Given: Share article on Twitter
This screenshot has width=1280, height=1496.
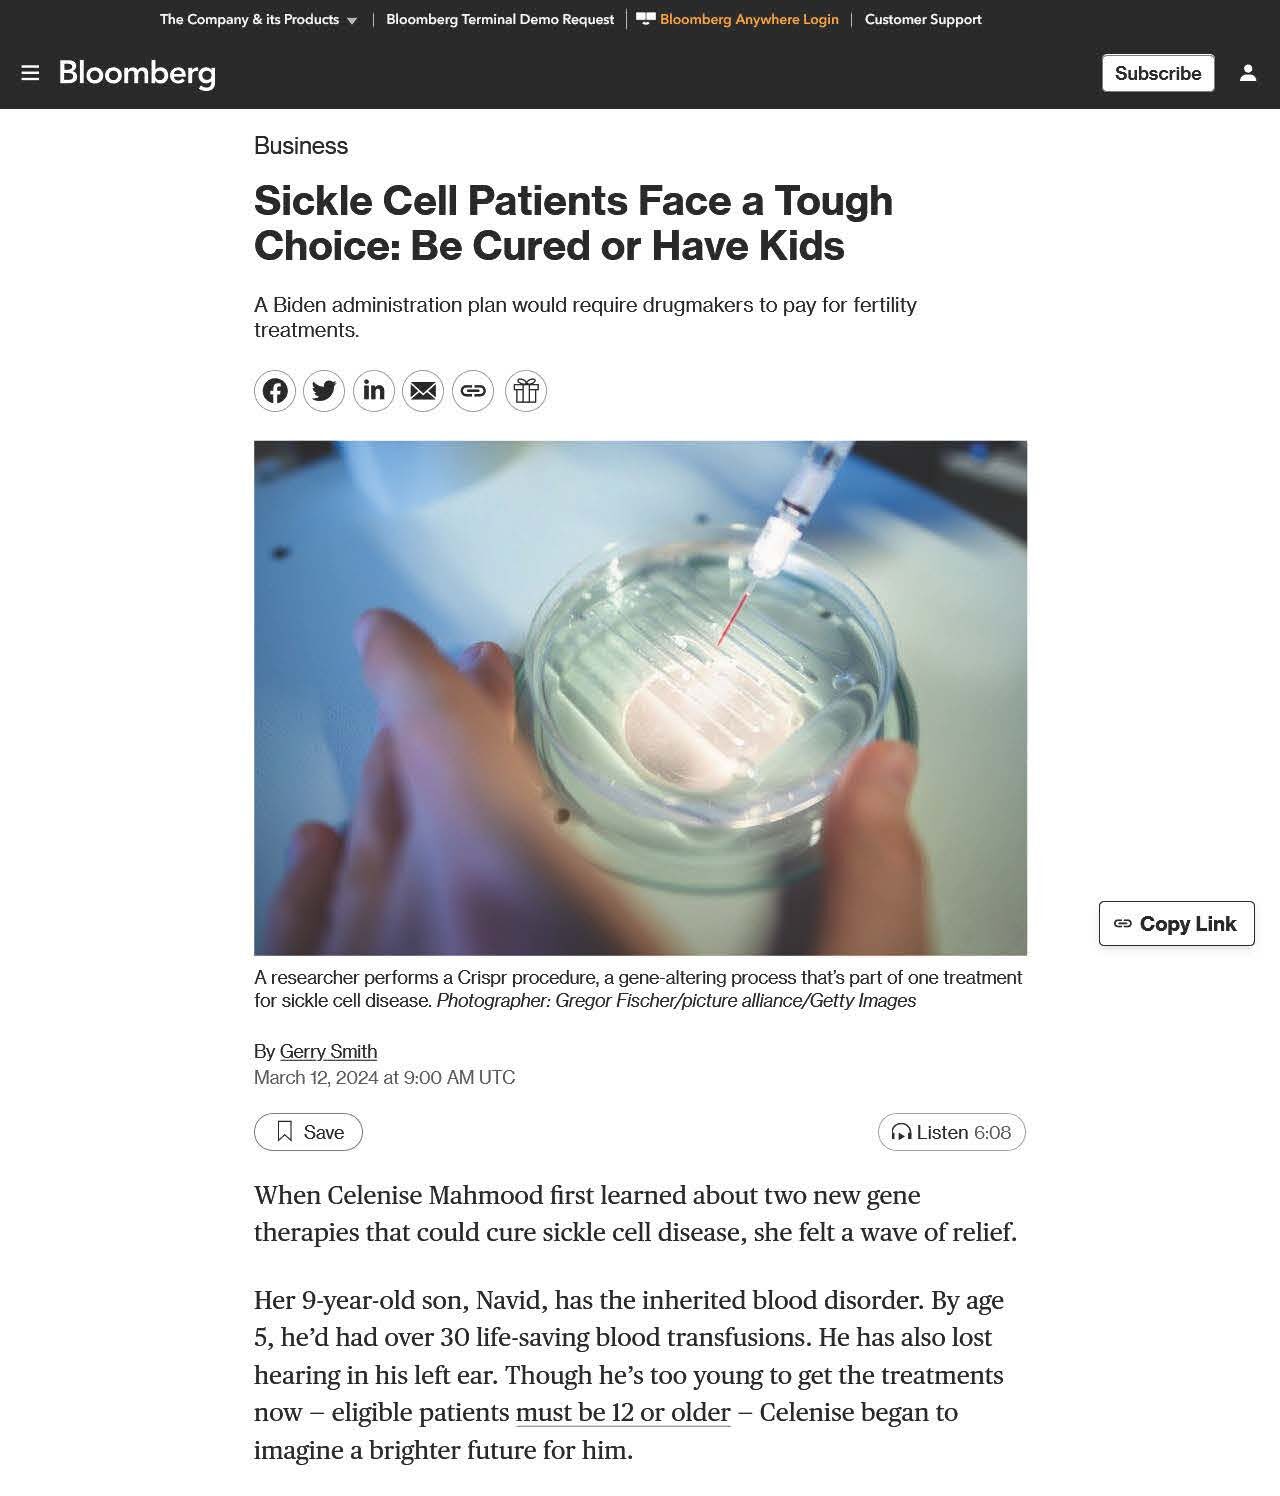Looking at the screenshot, I should pyautogui.click(x=324, y=390).
